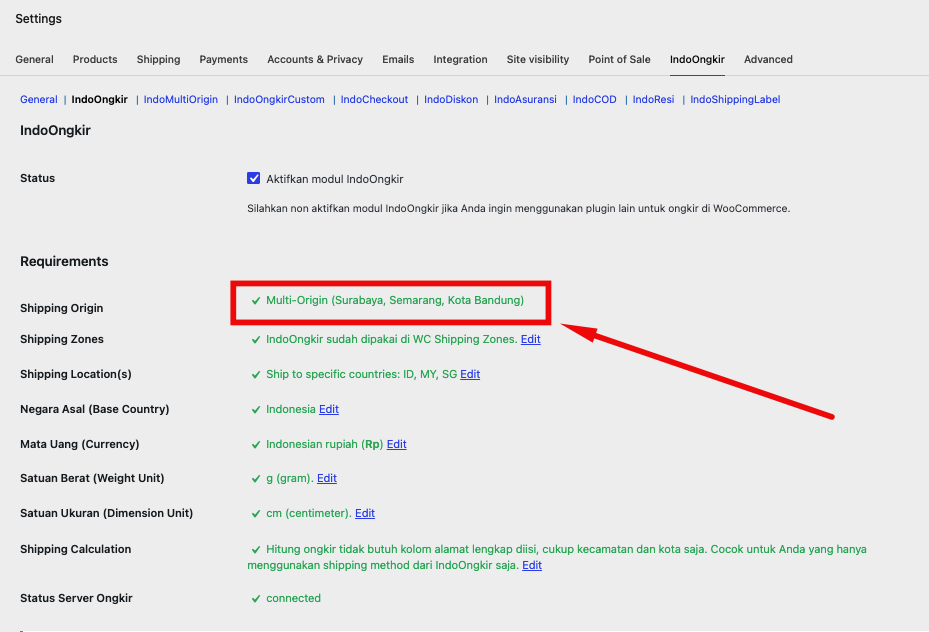The height and width of the screenshot is (632, 929).
Task: Click the cm (centimeter) checkmark icon
Action: [x=256, y=514]
